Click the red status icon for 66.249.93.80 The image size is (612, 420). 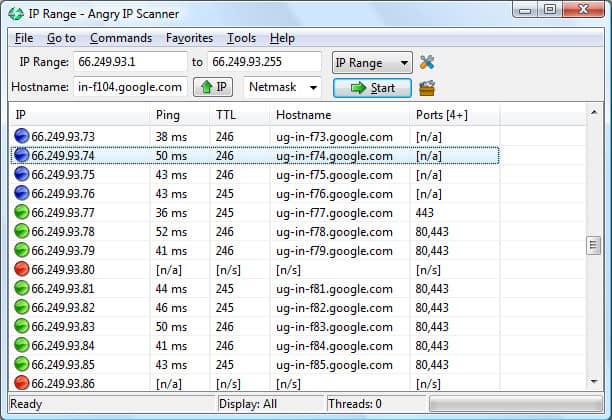pos(21,269)
